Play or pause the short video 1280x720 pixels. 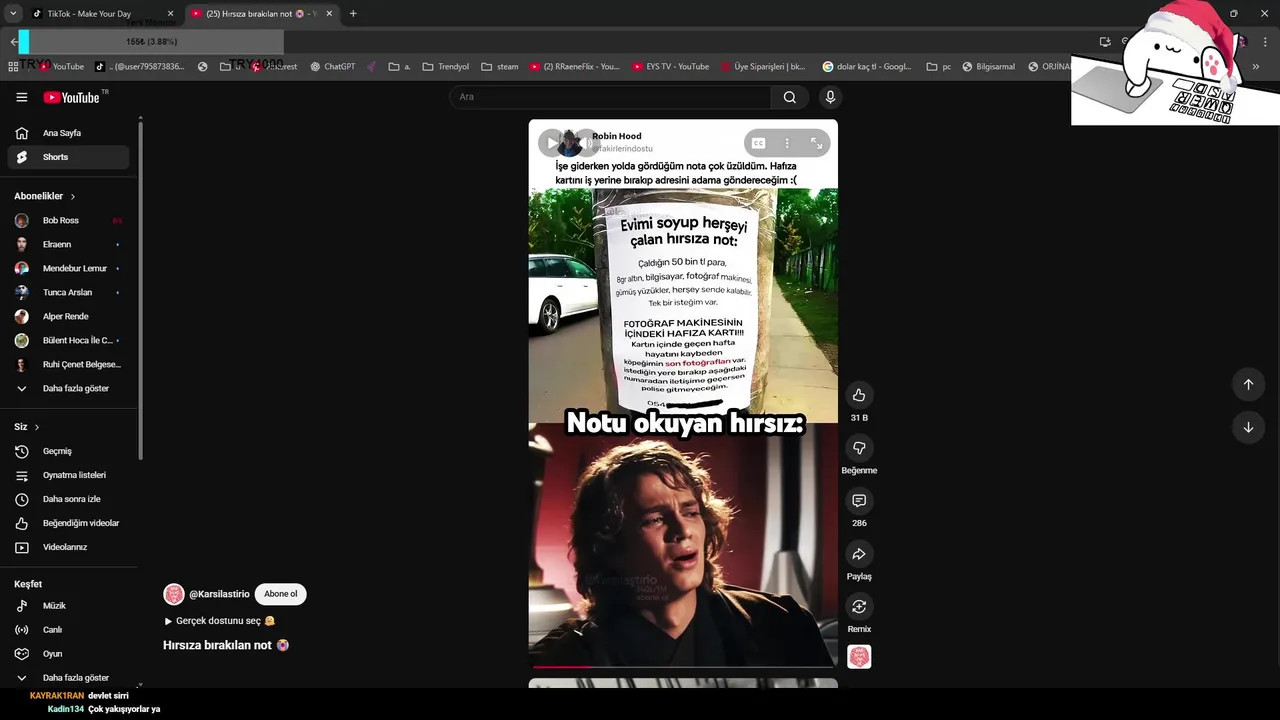[552, 143]
